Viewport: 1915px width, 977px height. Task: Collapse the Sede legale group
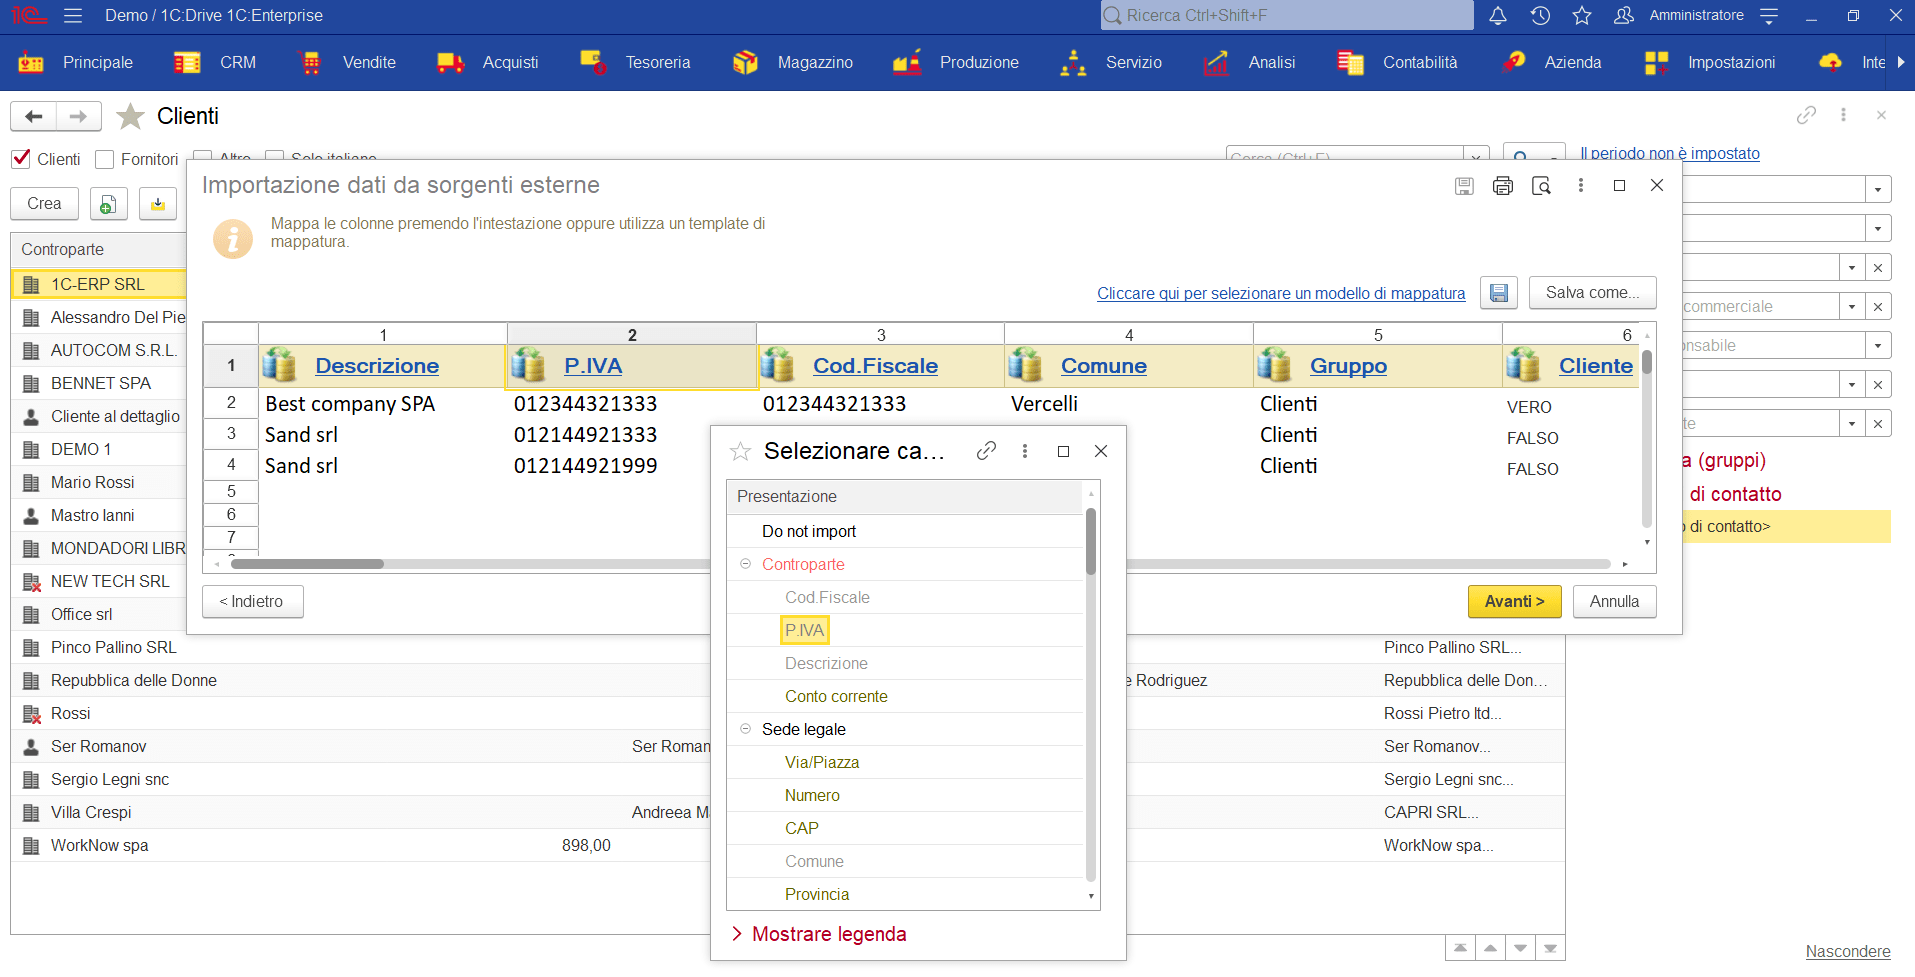[x=745, y=729]
